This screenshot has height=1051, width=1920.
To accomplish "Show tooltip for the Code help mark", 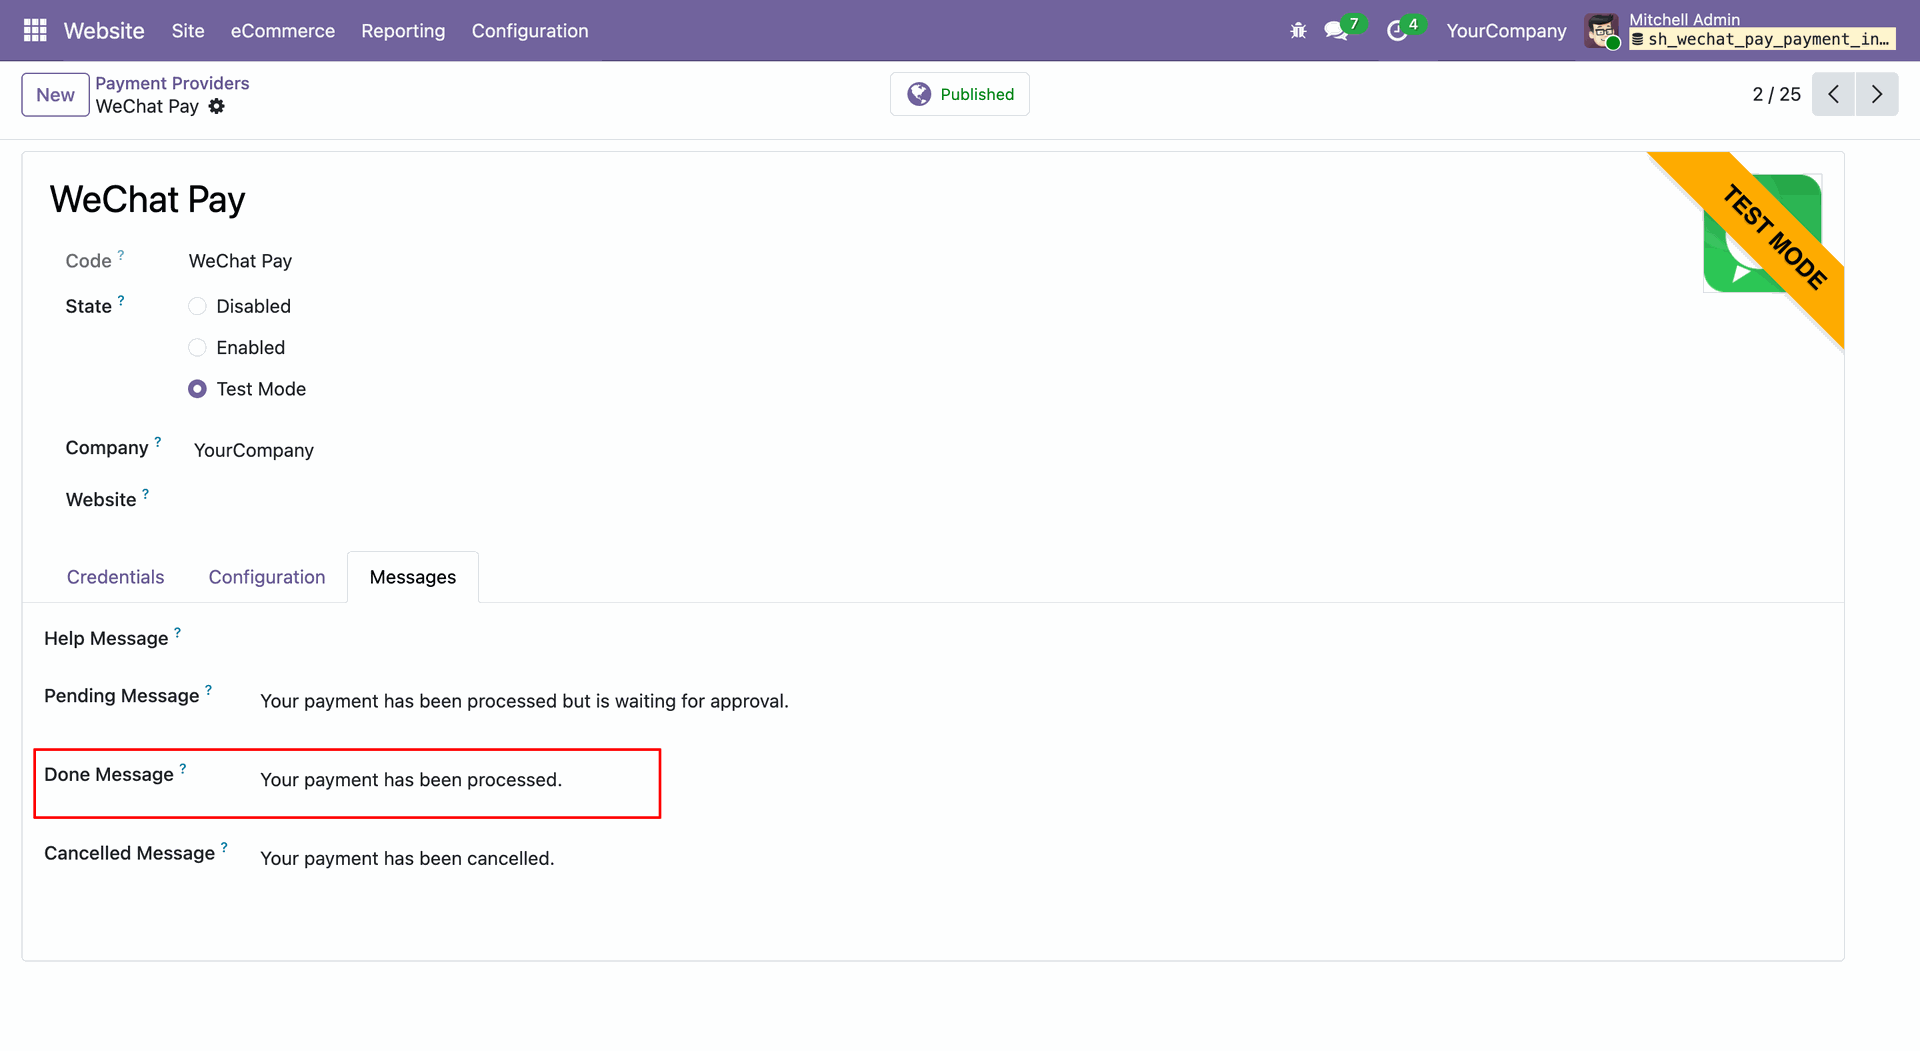I will (121, 255).
